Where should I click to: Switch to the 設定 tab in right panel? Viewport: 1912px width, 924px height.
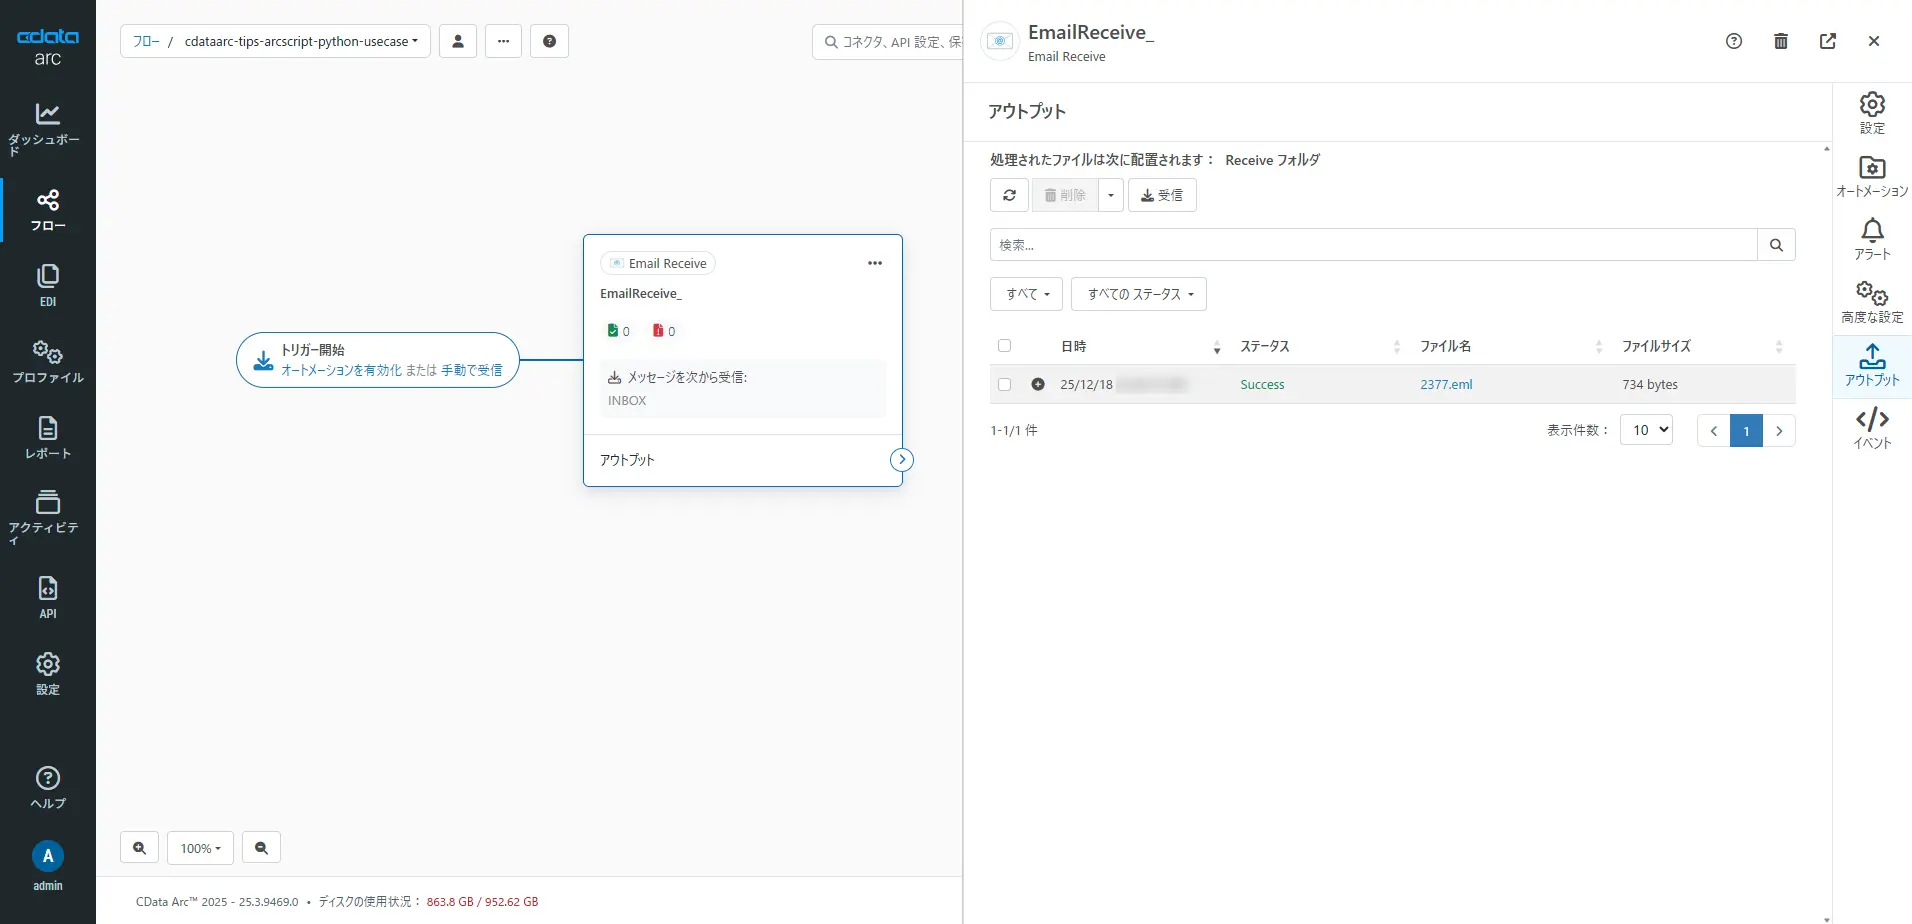tap(1872, 113)
